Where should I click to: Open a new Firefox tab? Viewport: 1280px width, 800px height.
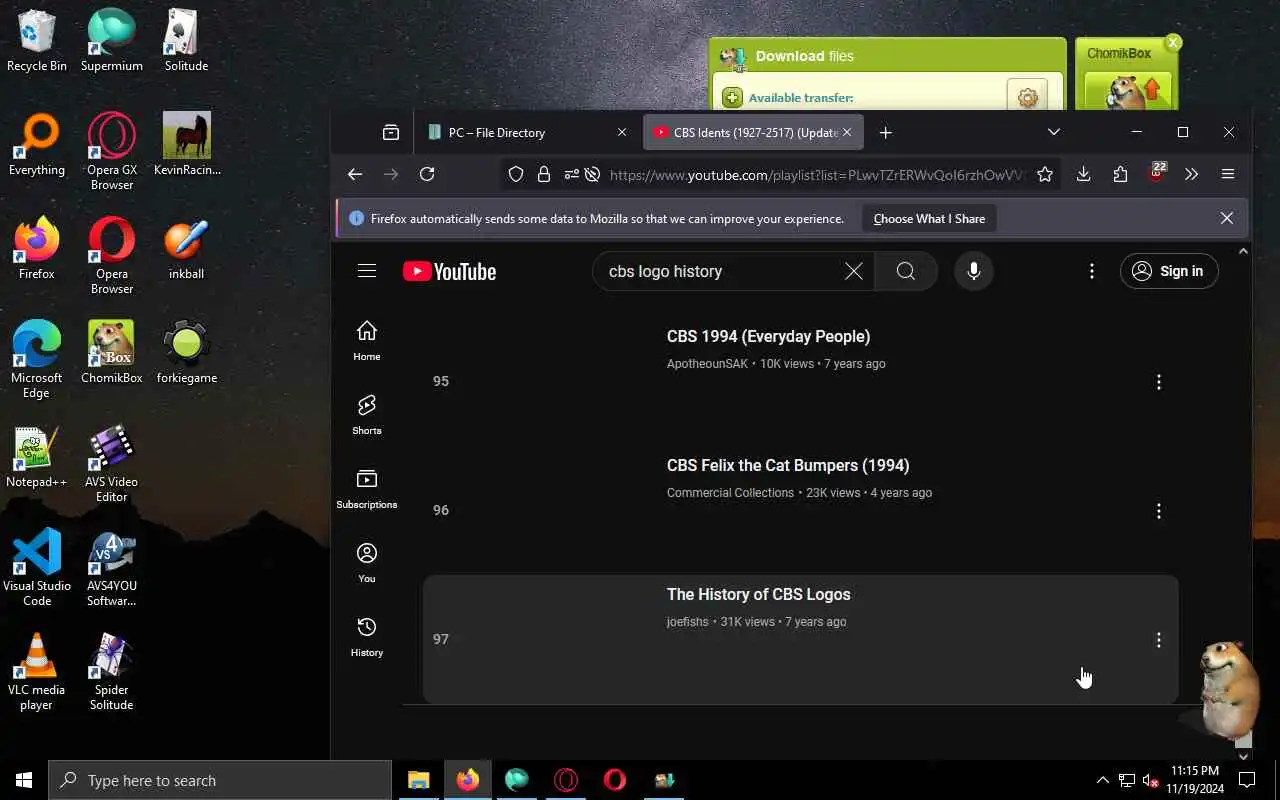885,132
